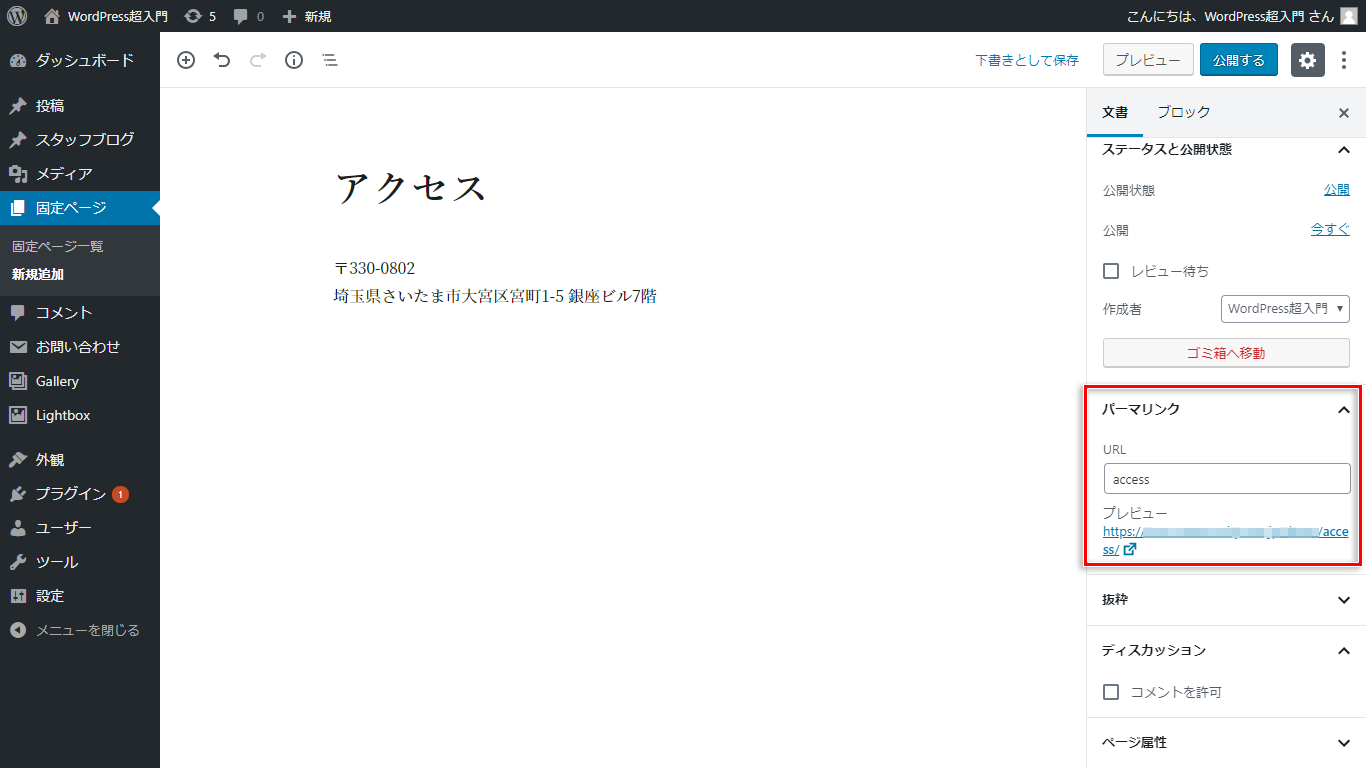Collapse the パーマリンク panel
Image resolution: width=1366 pixels, height=768 pixels.
coord(1343,409)
